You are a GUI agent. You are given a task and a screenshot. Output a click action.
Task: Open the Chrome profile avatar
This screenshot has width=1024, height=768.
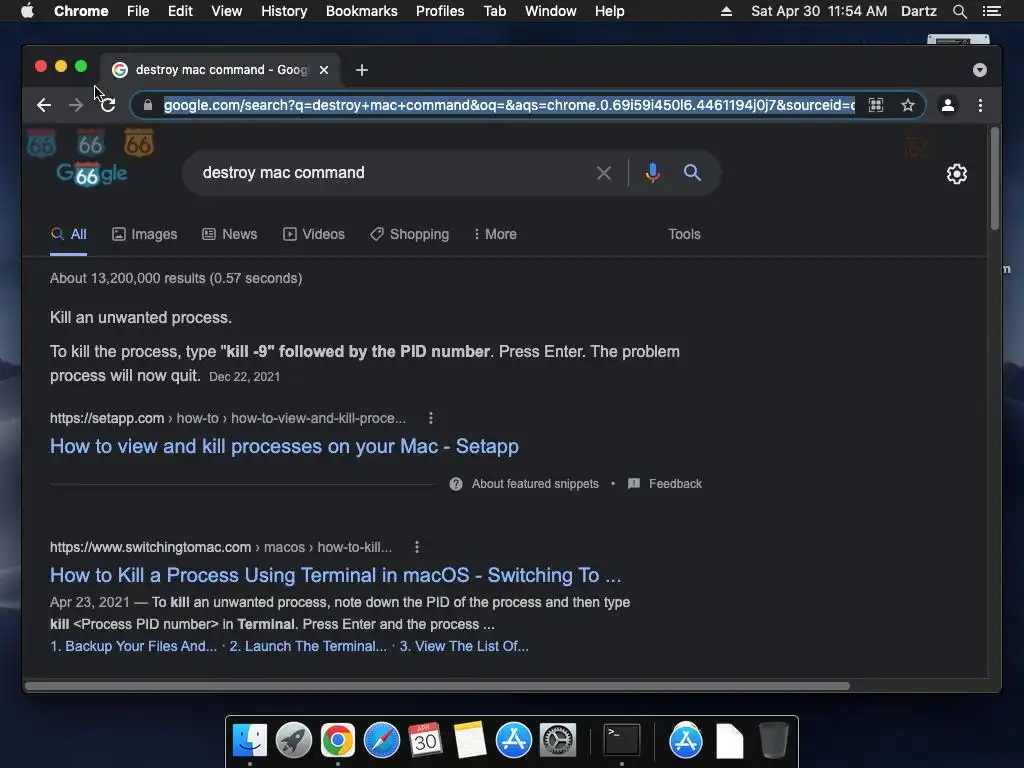(x=948, y=105)
